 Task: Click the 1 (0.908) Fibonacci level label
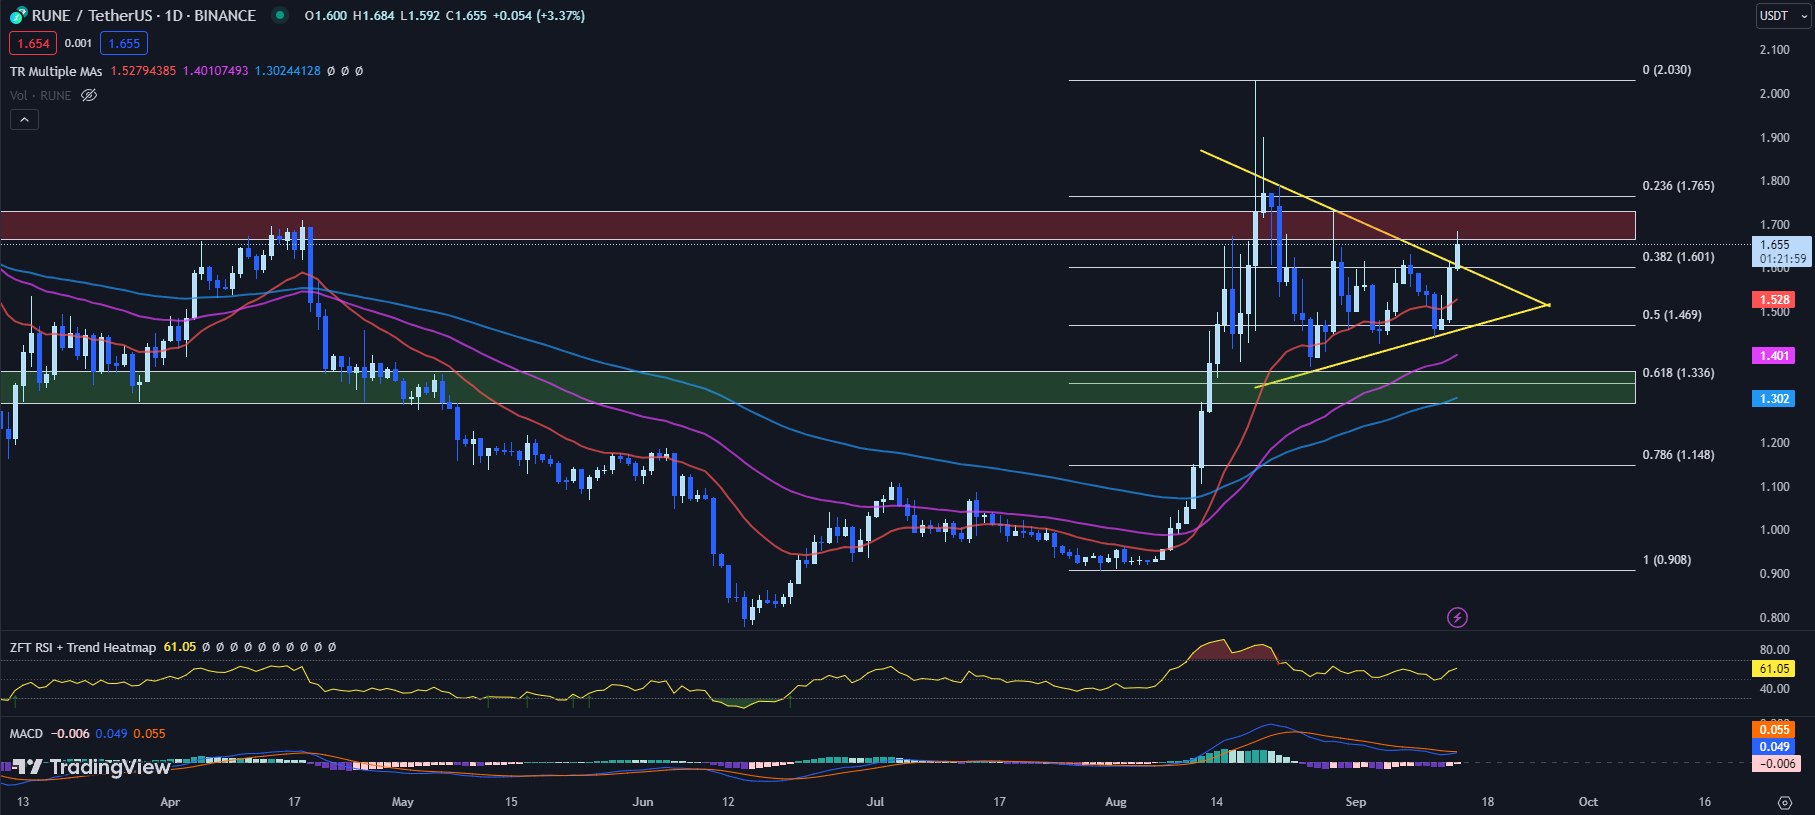pyautogui.click(x=1667, y=560)
